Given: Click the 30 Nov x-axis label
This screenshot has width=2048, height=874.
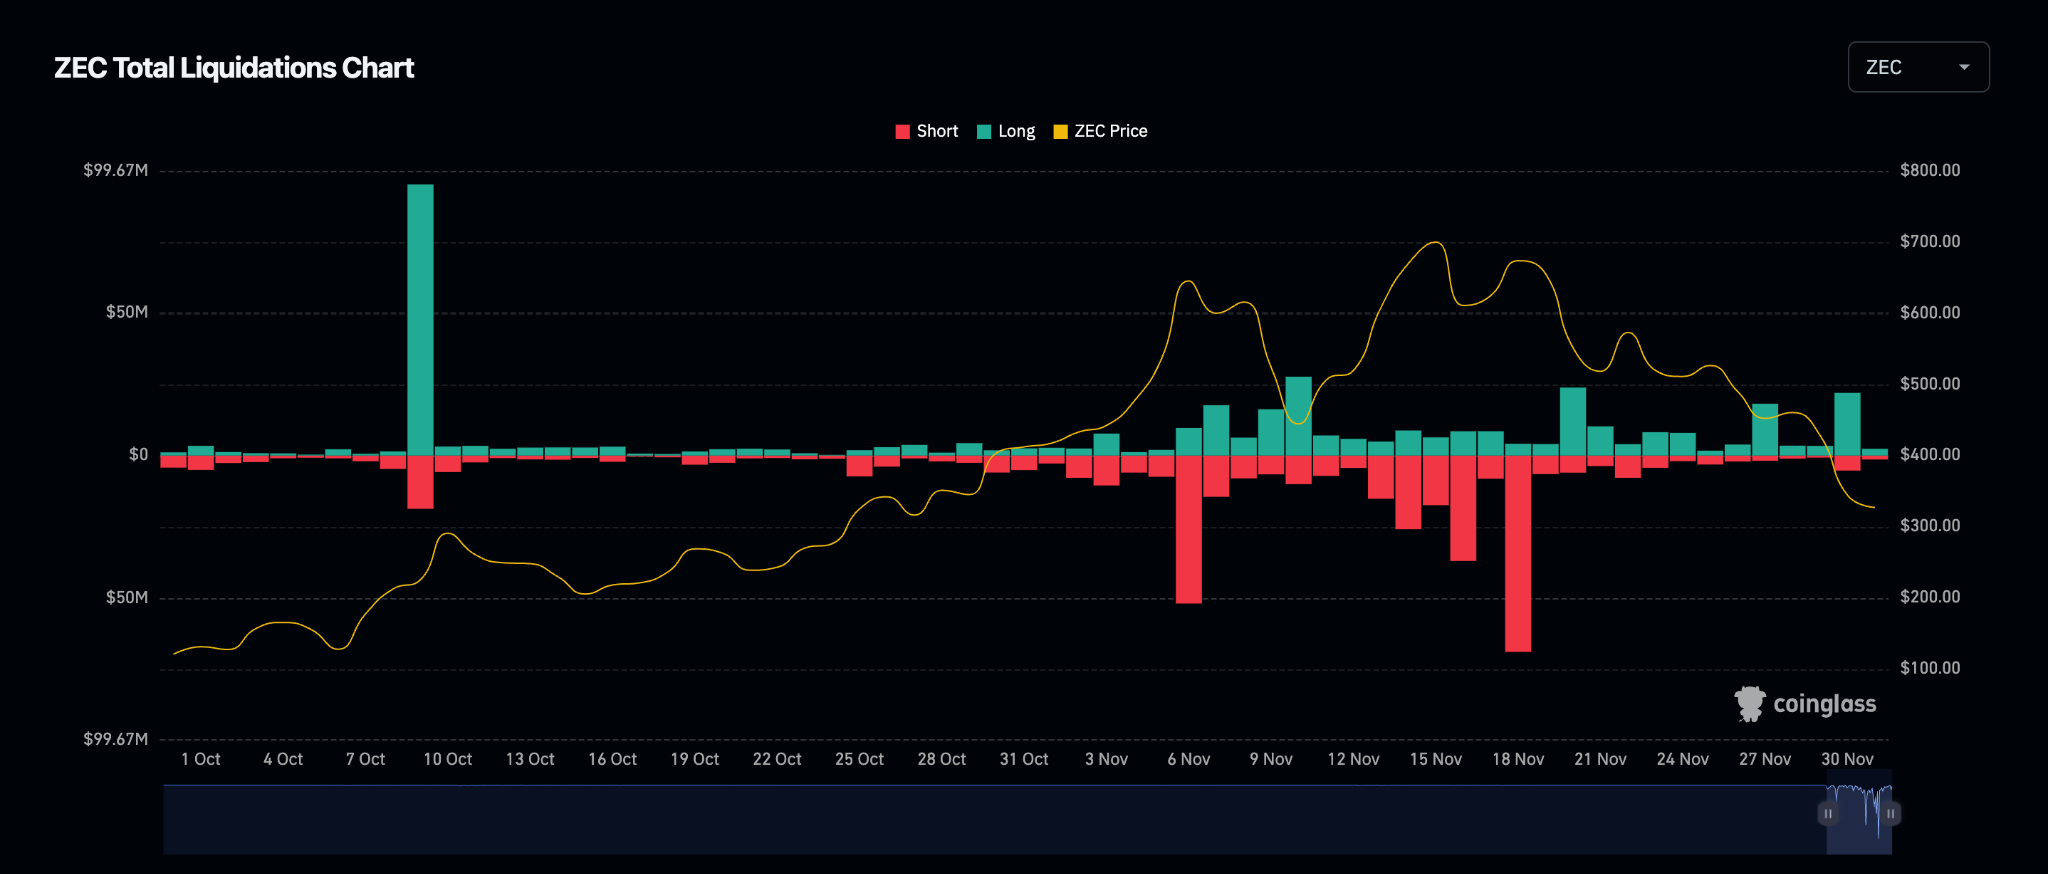Looking at the screenshot, I should (x=1847, y=759).
